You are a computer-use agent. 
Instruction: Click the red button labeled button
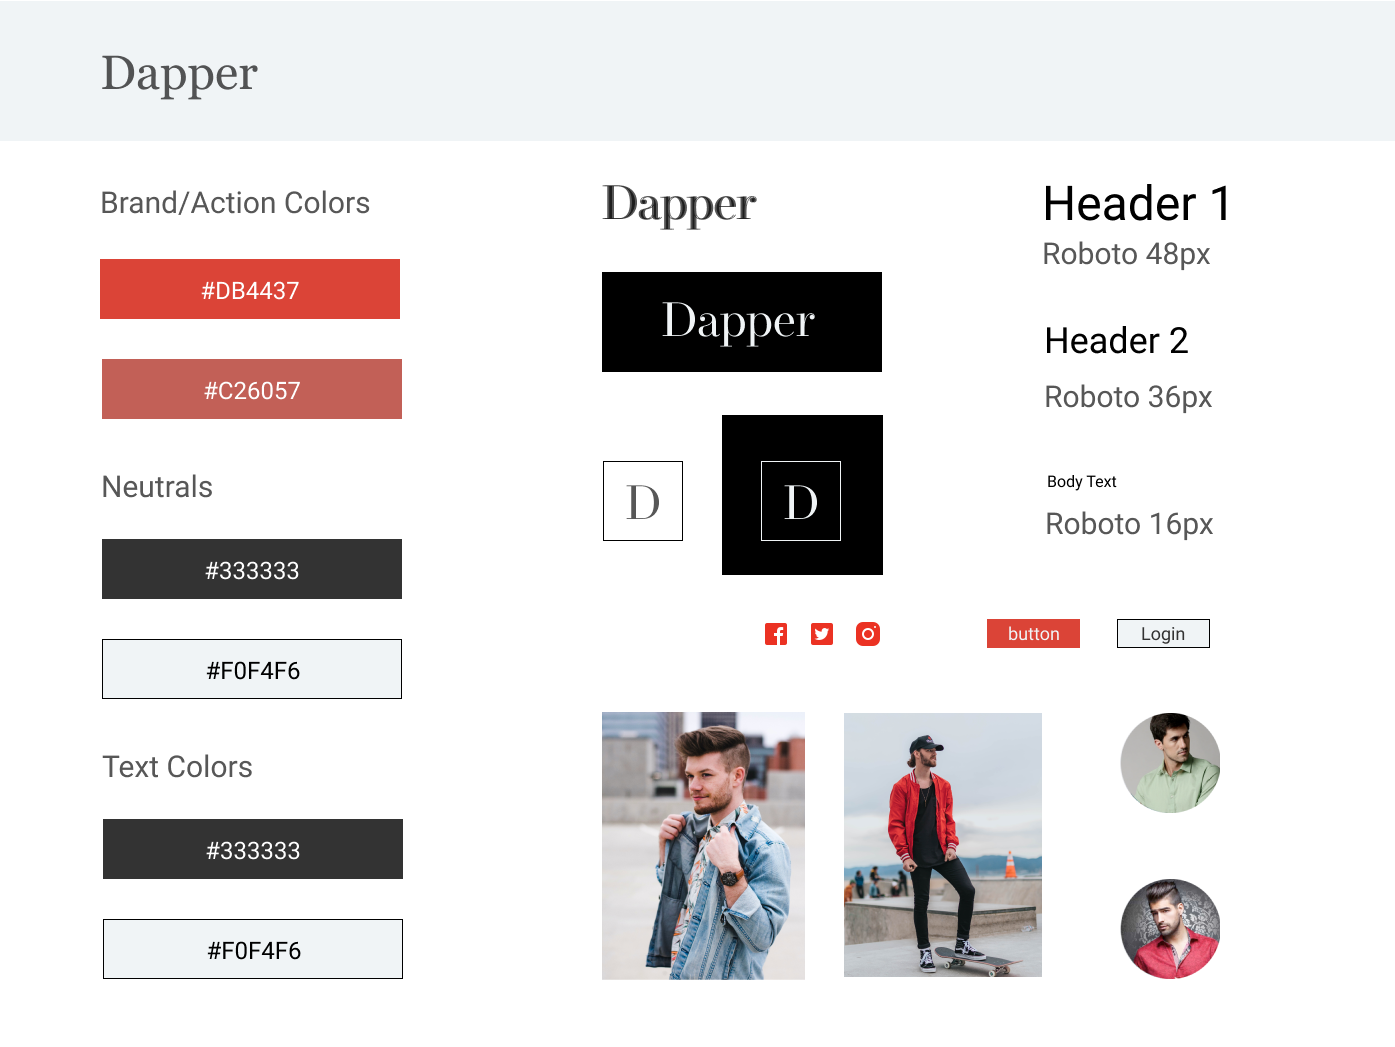pyautogui.click(x=1033, y=634)
